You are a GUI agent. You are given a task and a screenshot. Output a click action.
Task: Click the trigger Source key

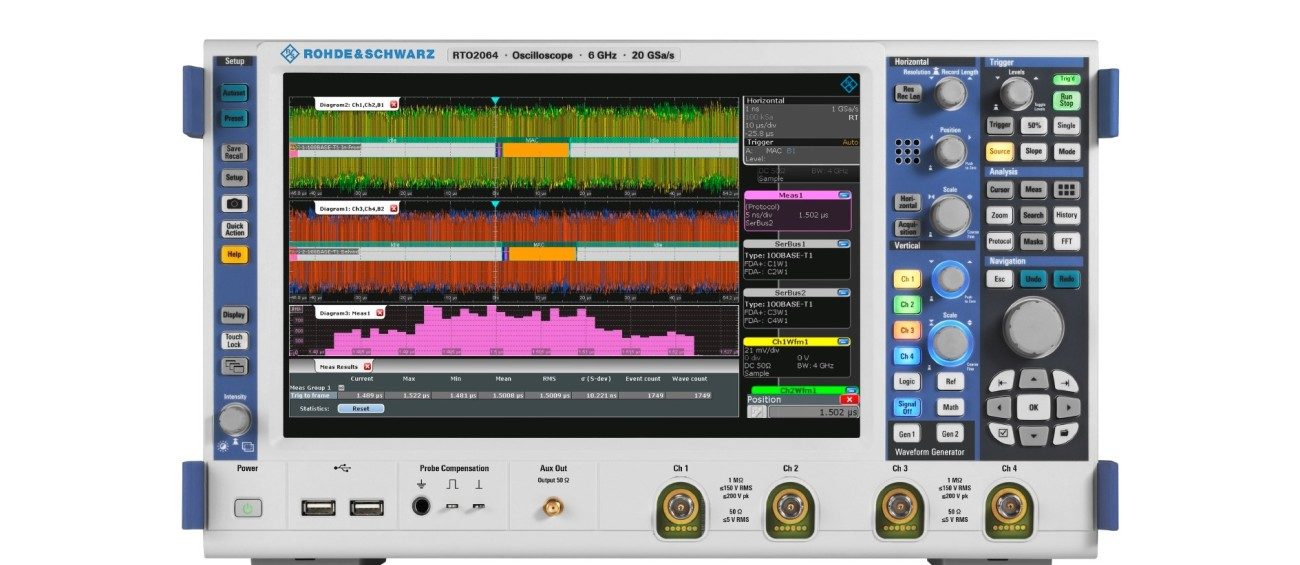[x=1000, y=152]
